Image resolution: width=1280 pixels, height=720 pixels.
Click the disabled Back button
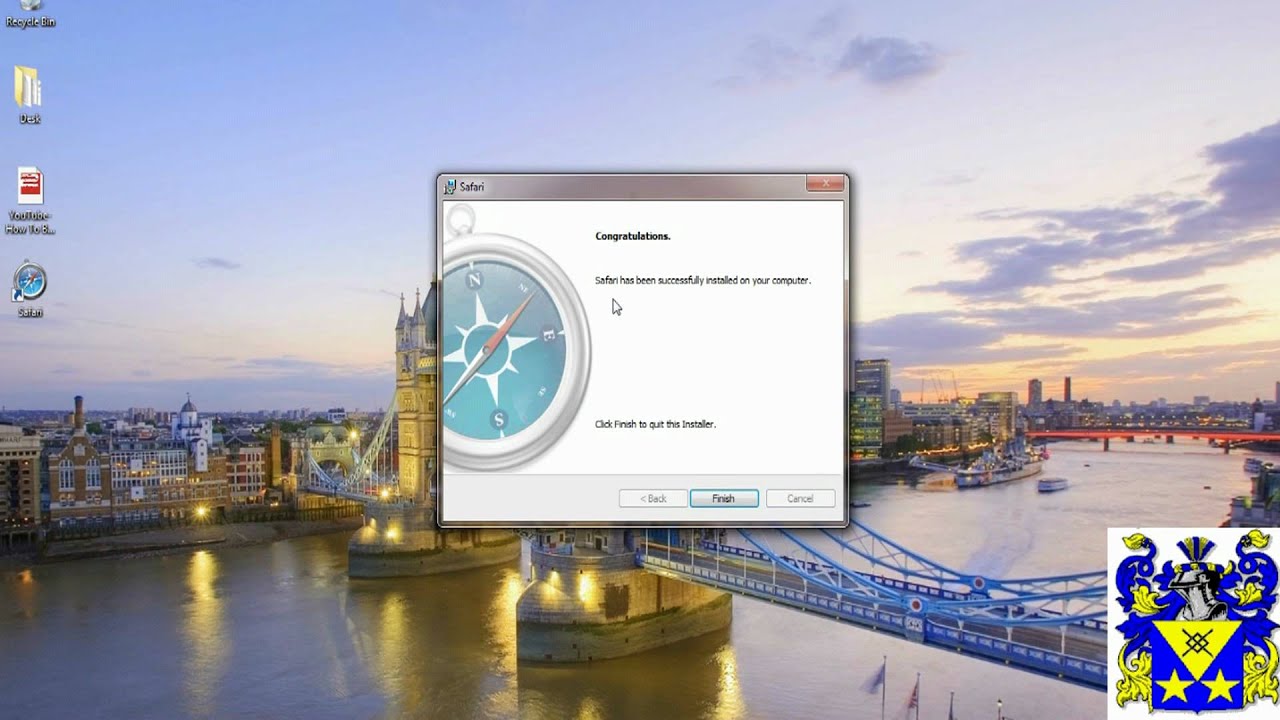click(653, 498)
